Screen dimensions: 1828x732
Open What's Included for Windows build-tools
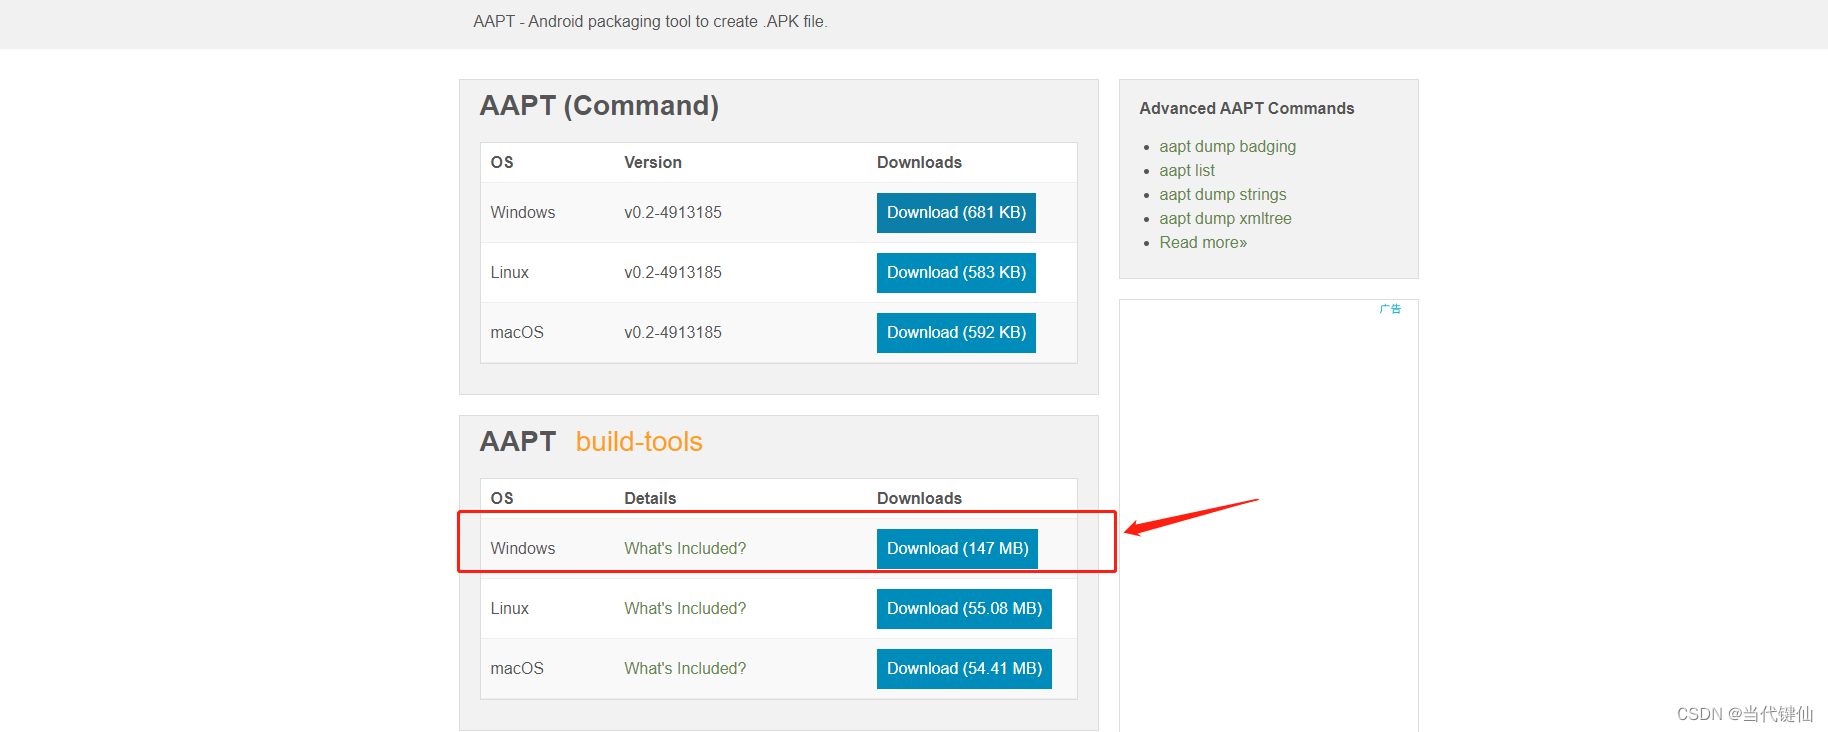click(x=685, y=549)
